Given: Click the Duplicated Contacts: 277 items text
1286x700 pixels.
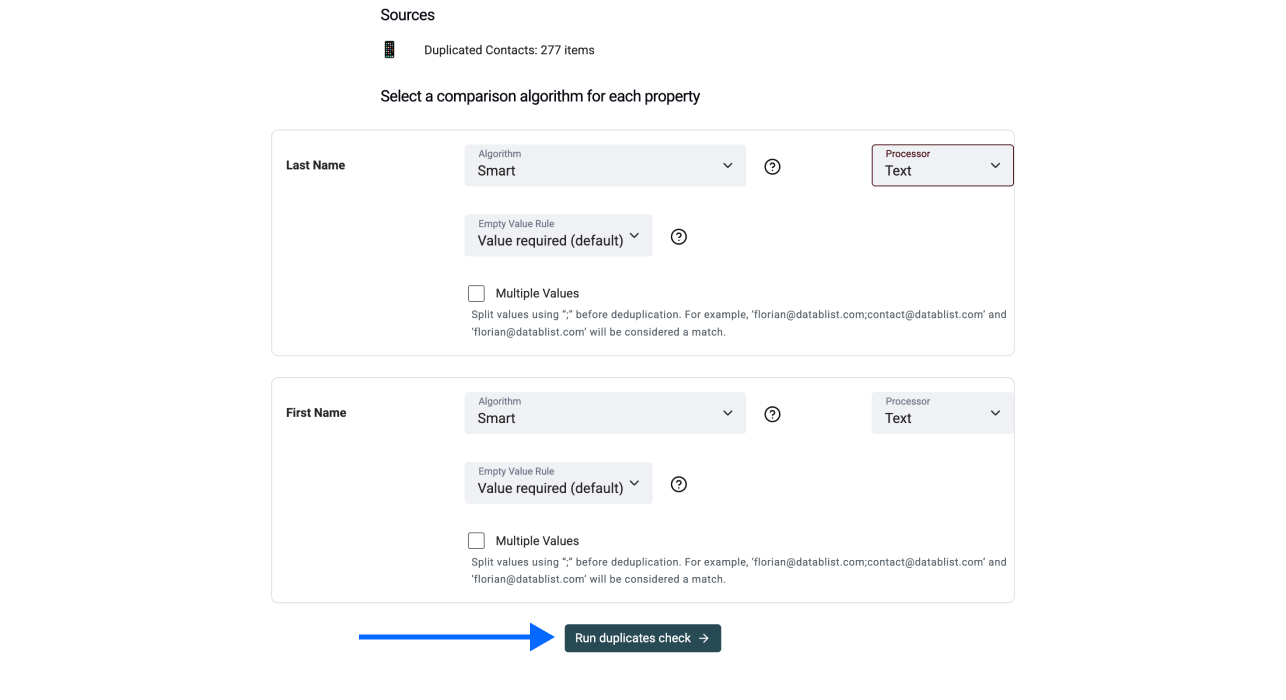Looking at the screenshot, I should click(x=509, y=50).
